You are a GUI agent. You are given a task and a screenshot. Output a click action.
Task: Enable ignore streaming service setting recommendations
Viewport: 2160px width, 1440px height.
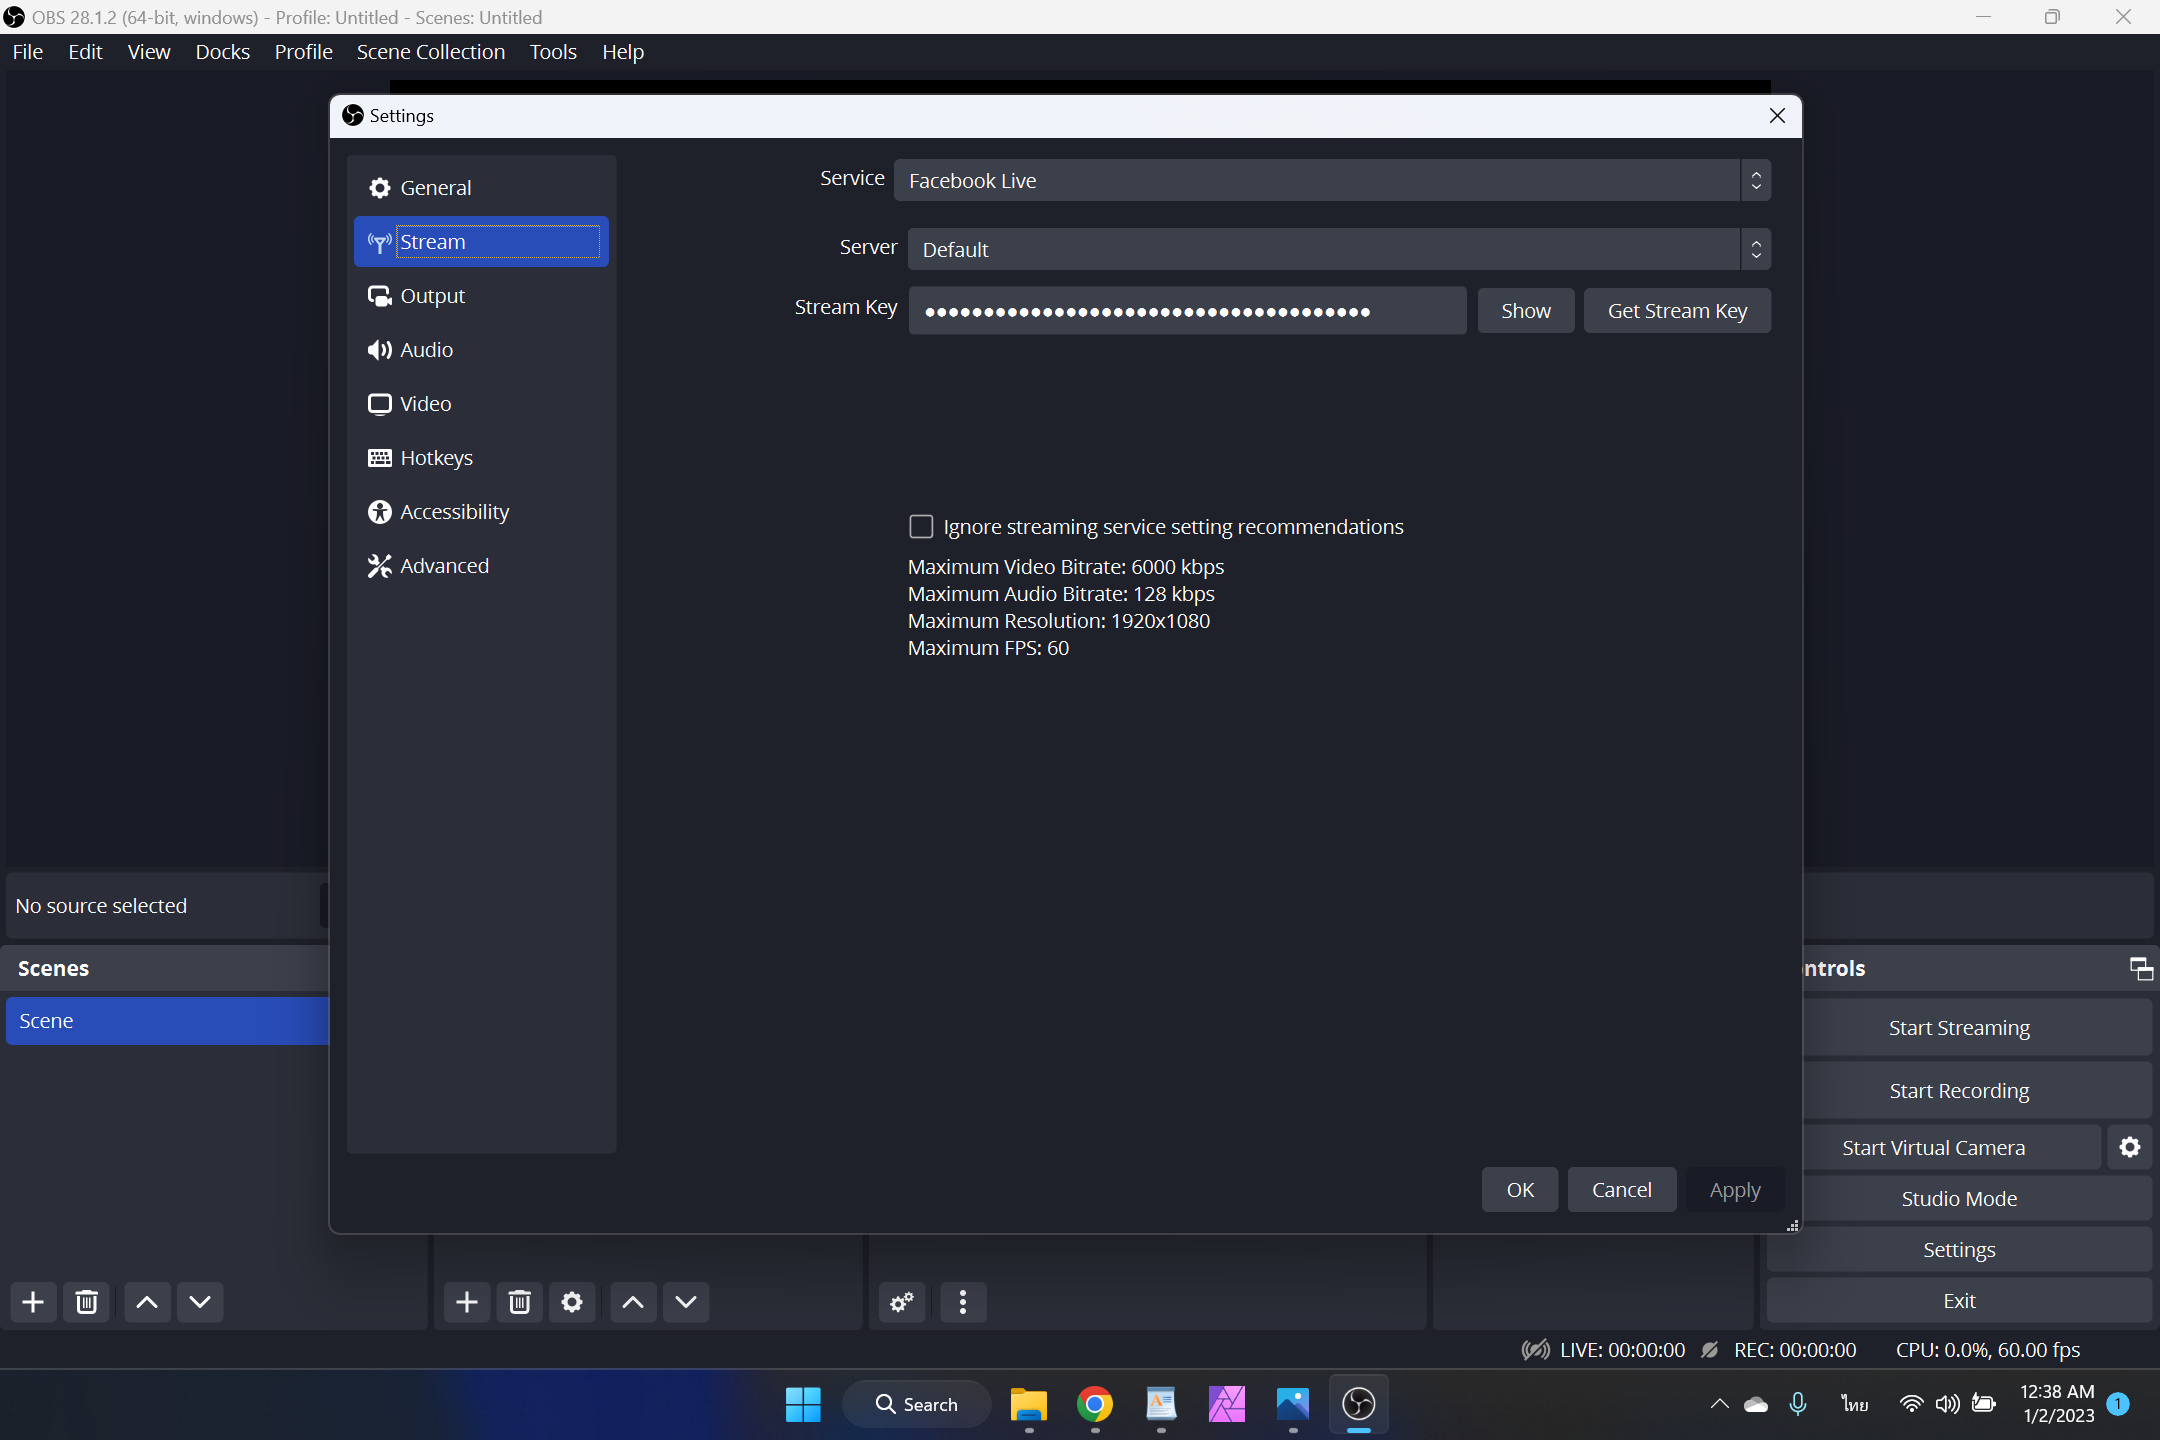pyautogui.click(x=921, y=527)
